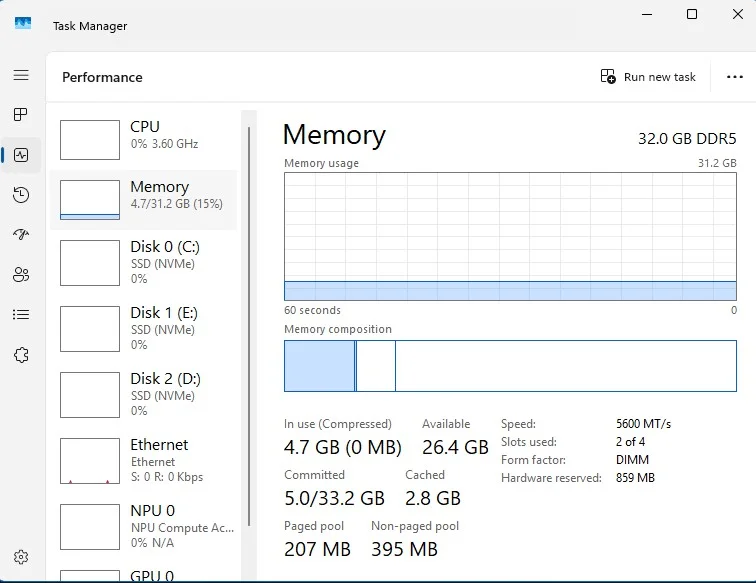Select the Memory performance item
The height and width of the screenshot is (583, 756).
coord(144,200)
